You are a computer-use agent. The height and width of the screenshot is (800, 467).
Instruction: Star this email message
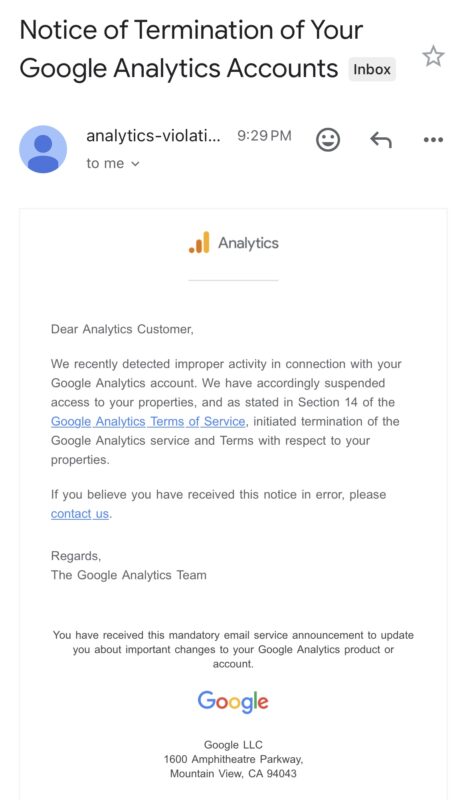click(433, 56)
